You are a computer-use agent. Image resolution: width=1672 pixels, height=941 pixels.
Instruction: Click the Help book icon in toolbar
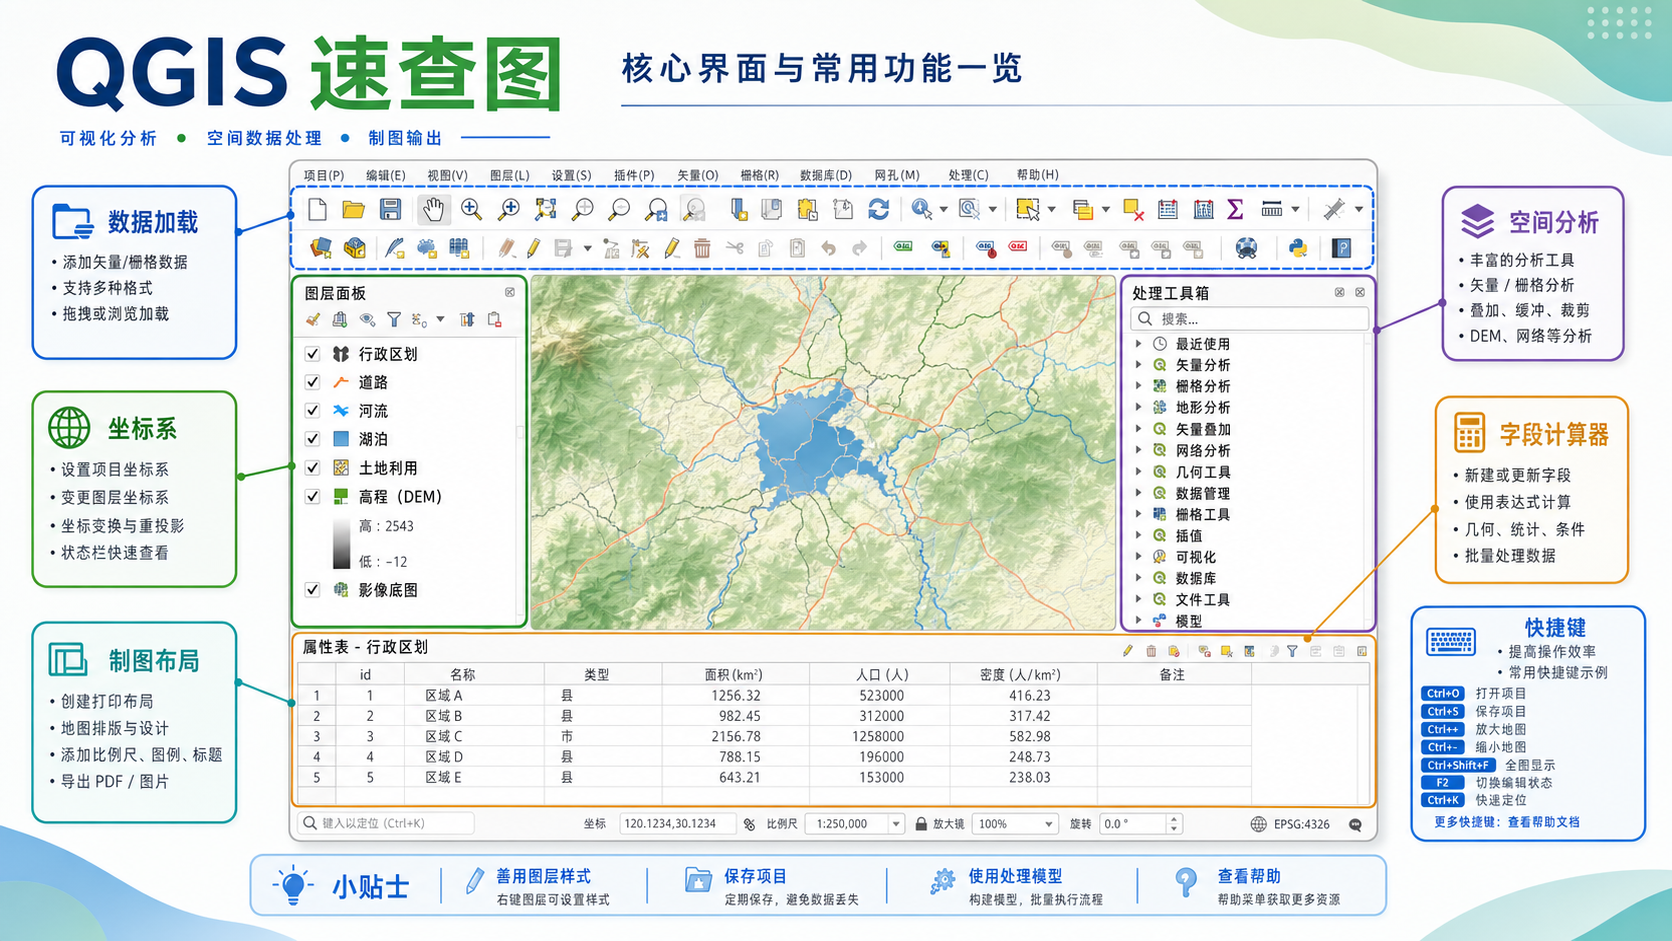[1341, 248]
